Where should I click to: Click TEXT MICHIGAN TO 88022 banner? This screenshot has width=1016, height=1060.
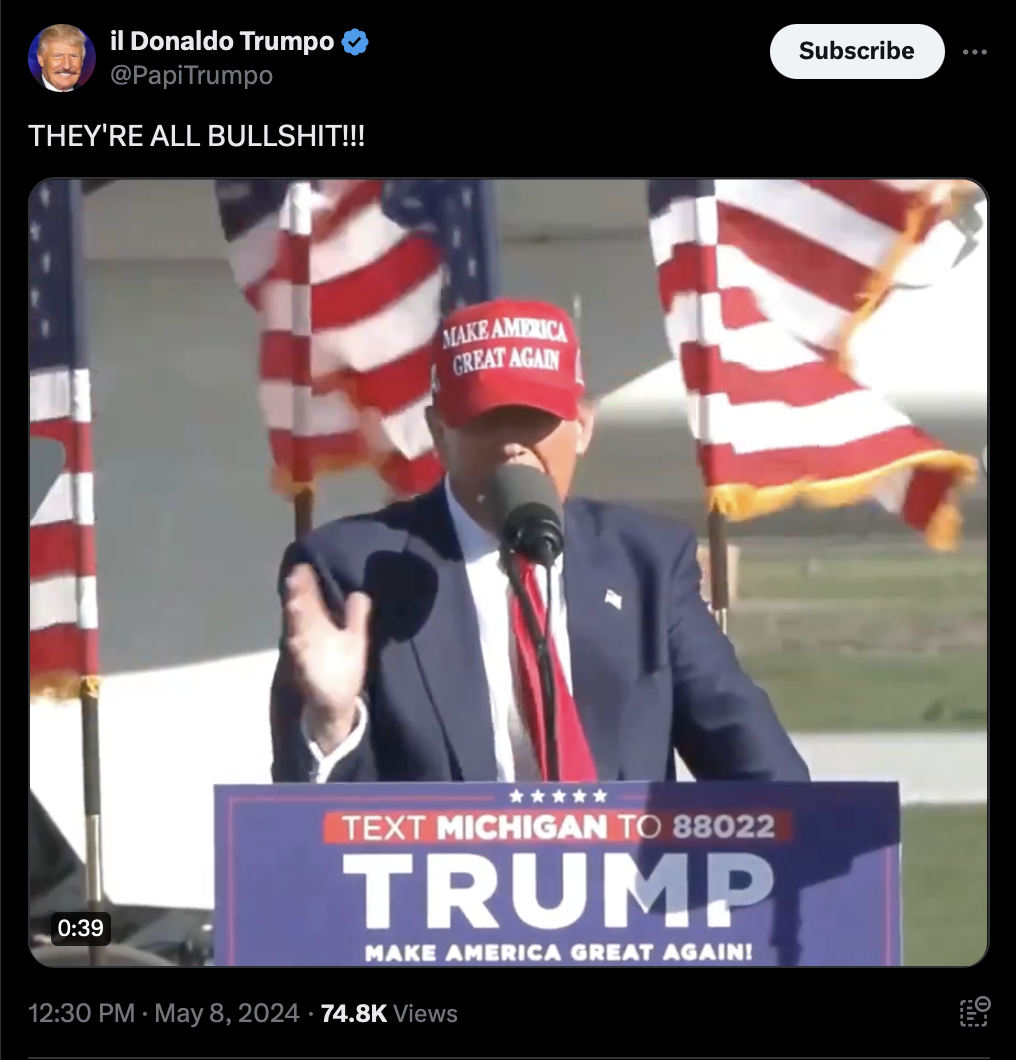click(558, 827)
